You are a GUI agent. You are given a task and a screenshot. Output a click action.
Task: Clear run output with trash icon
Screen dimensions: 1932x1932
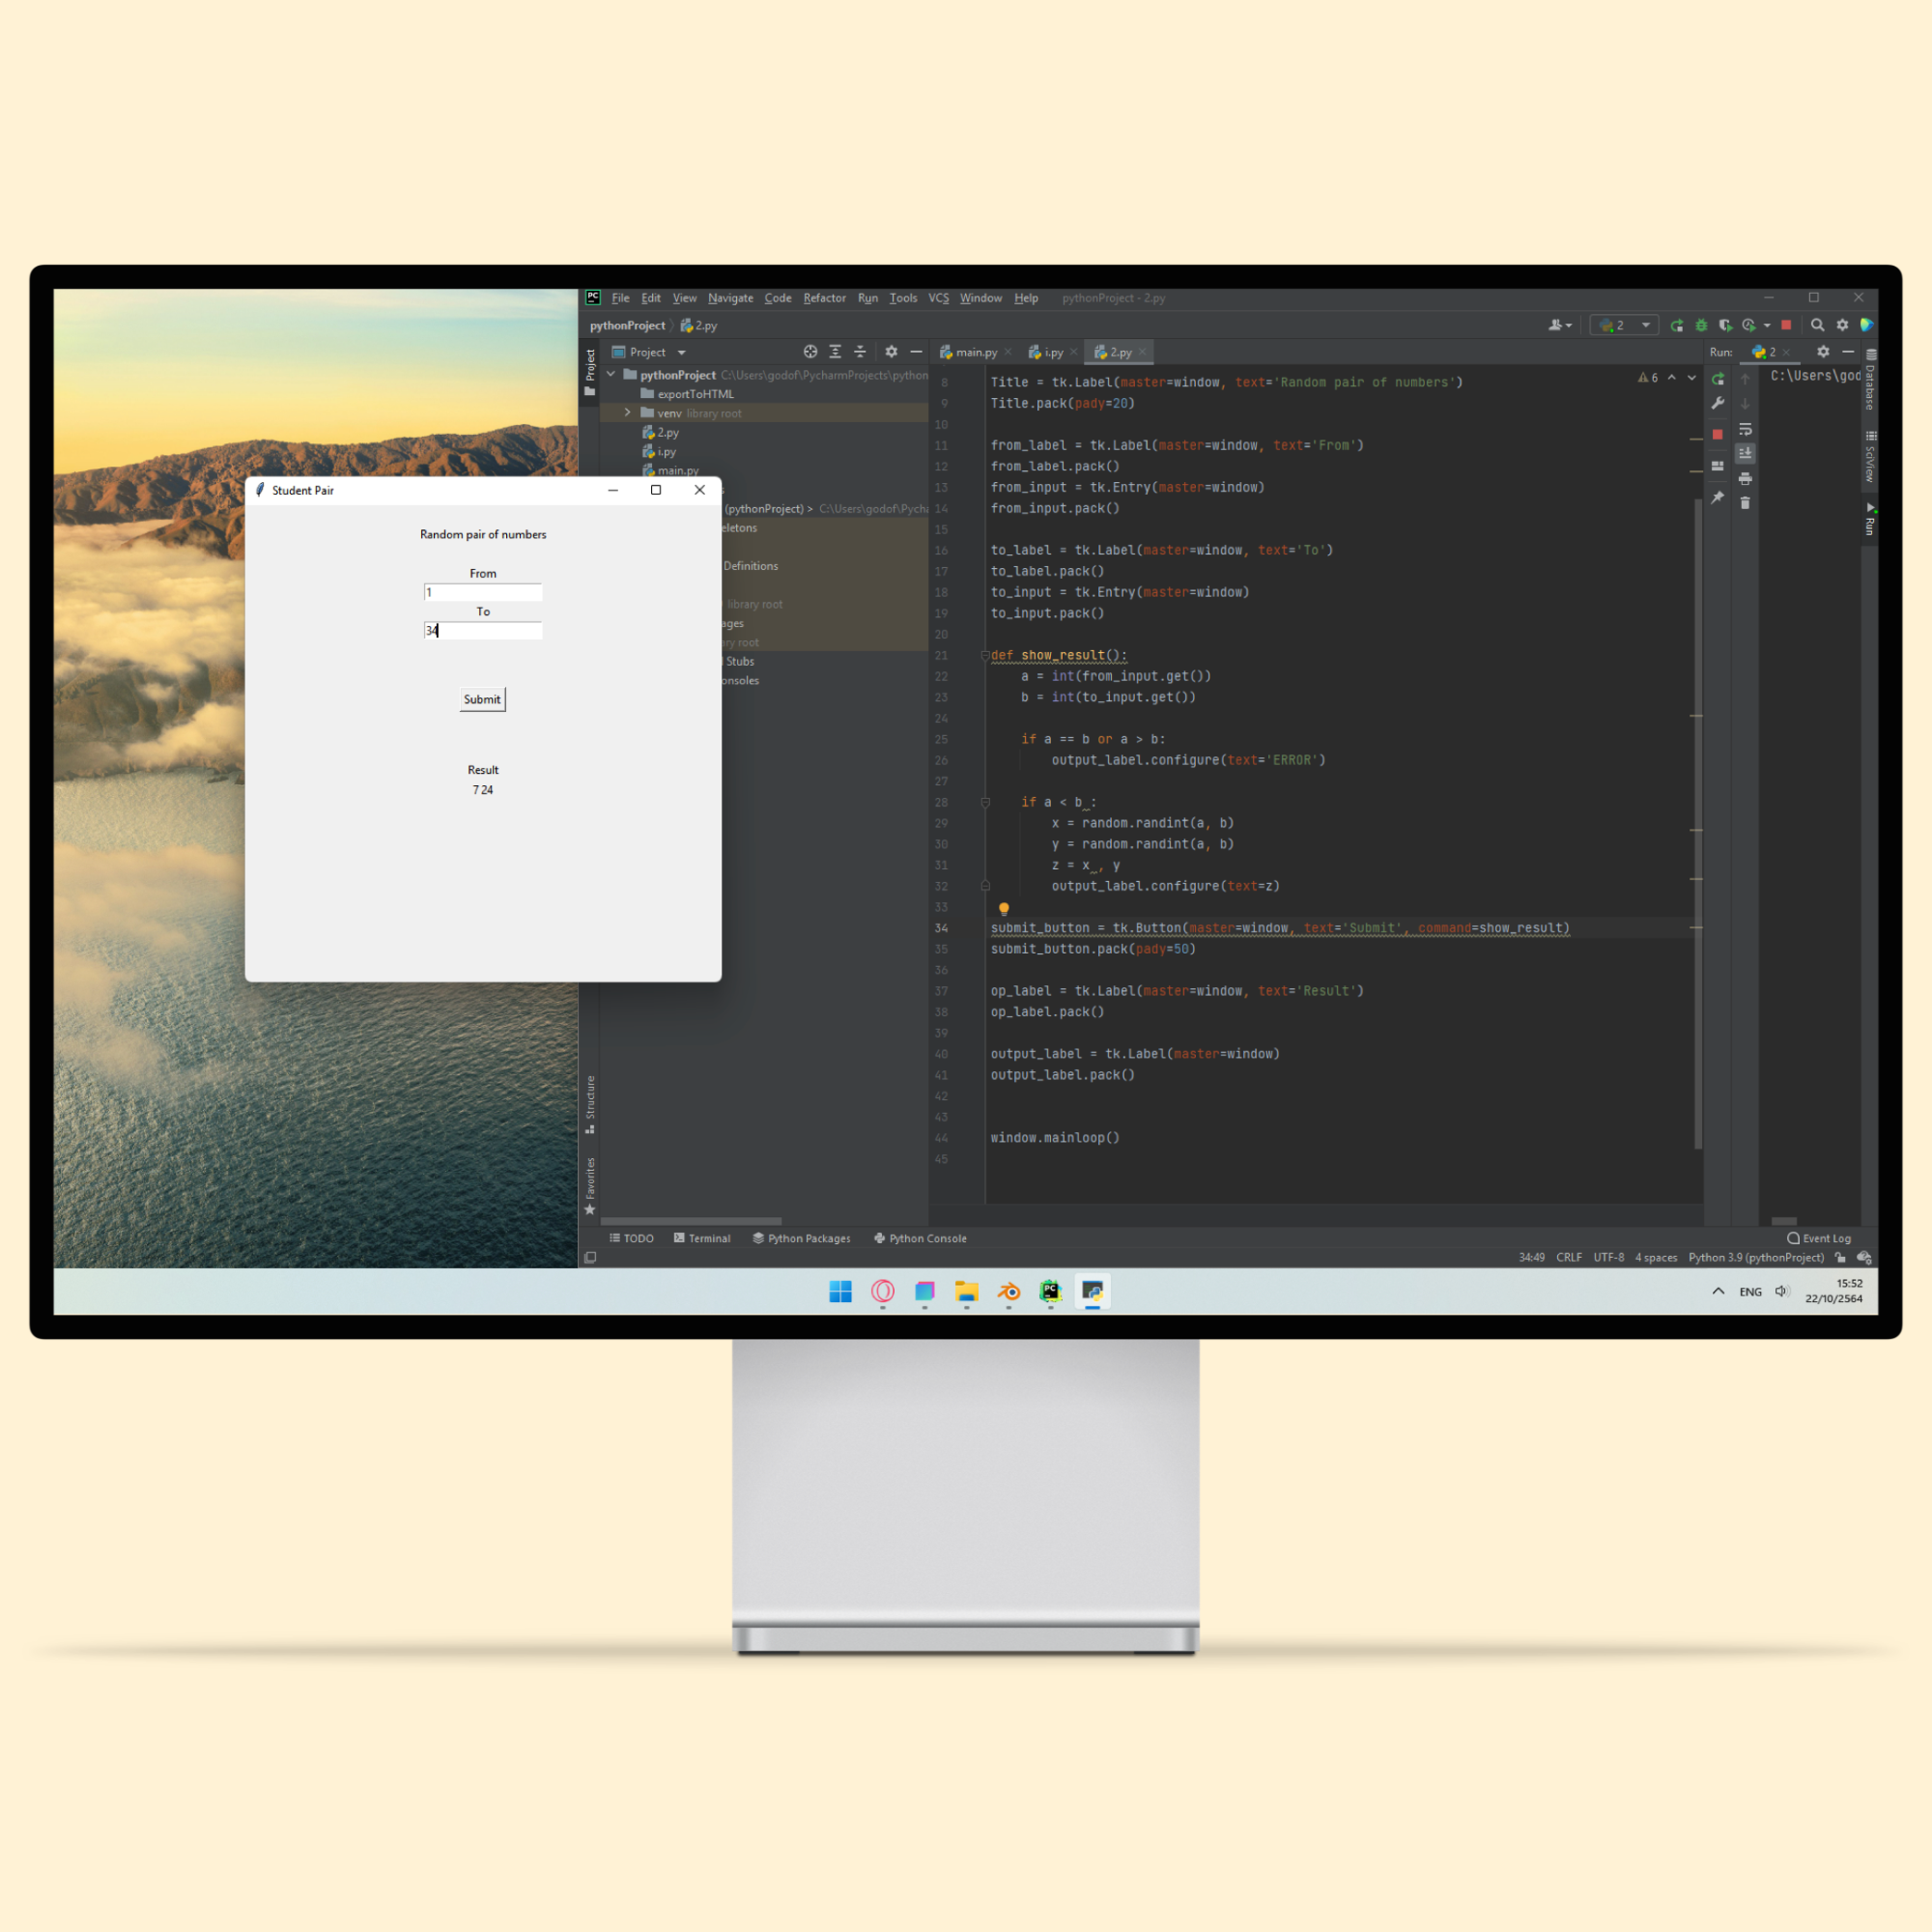point(1745,503)
